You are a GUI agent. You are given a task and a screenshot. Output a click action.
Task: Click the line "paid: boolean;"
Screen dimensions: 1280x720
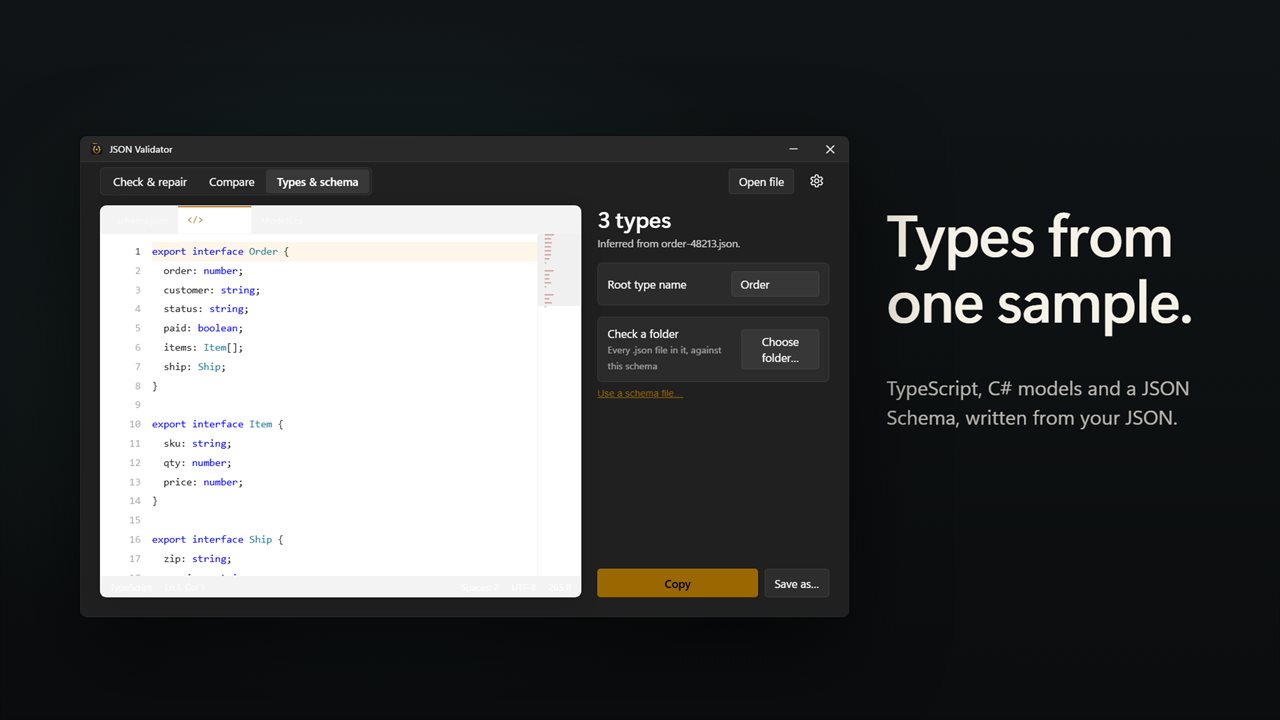tap(203, 328)
